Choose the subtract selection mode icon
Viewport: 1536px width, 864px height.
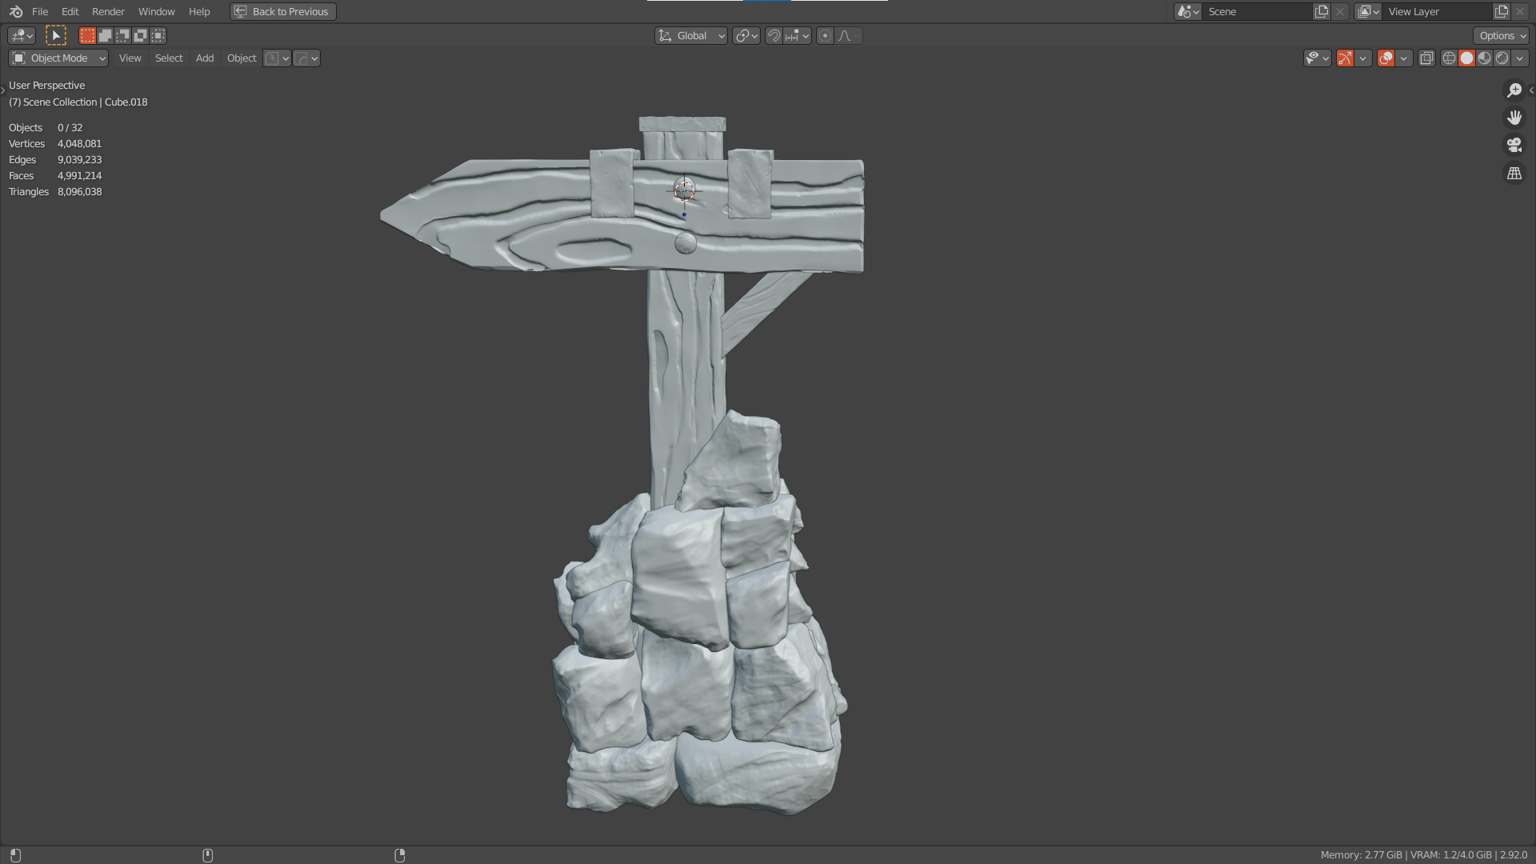(122, 35)
